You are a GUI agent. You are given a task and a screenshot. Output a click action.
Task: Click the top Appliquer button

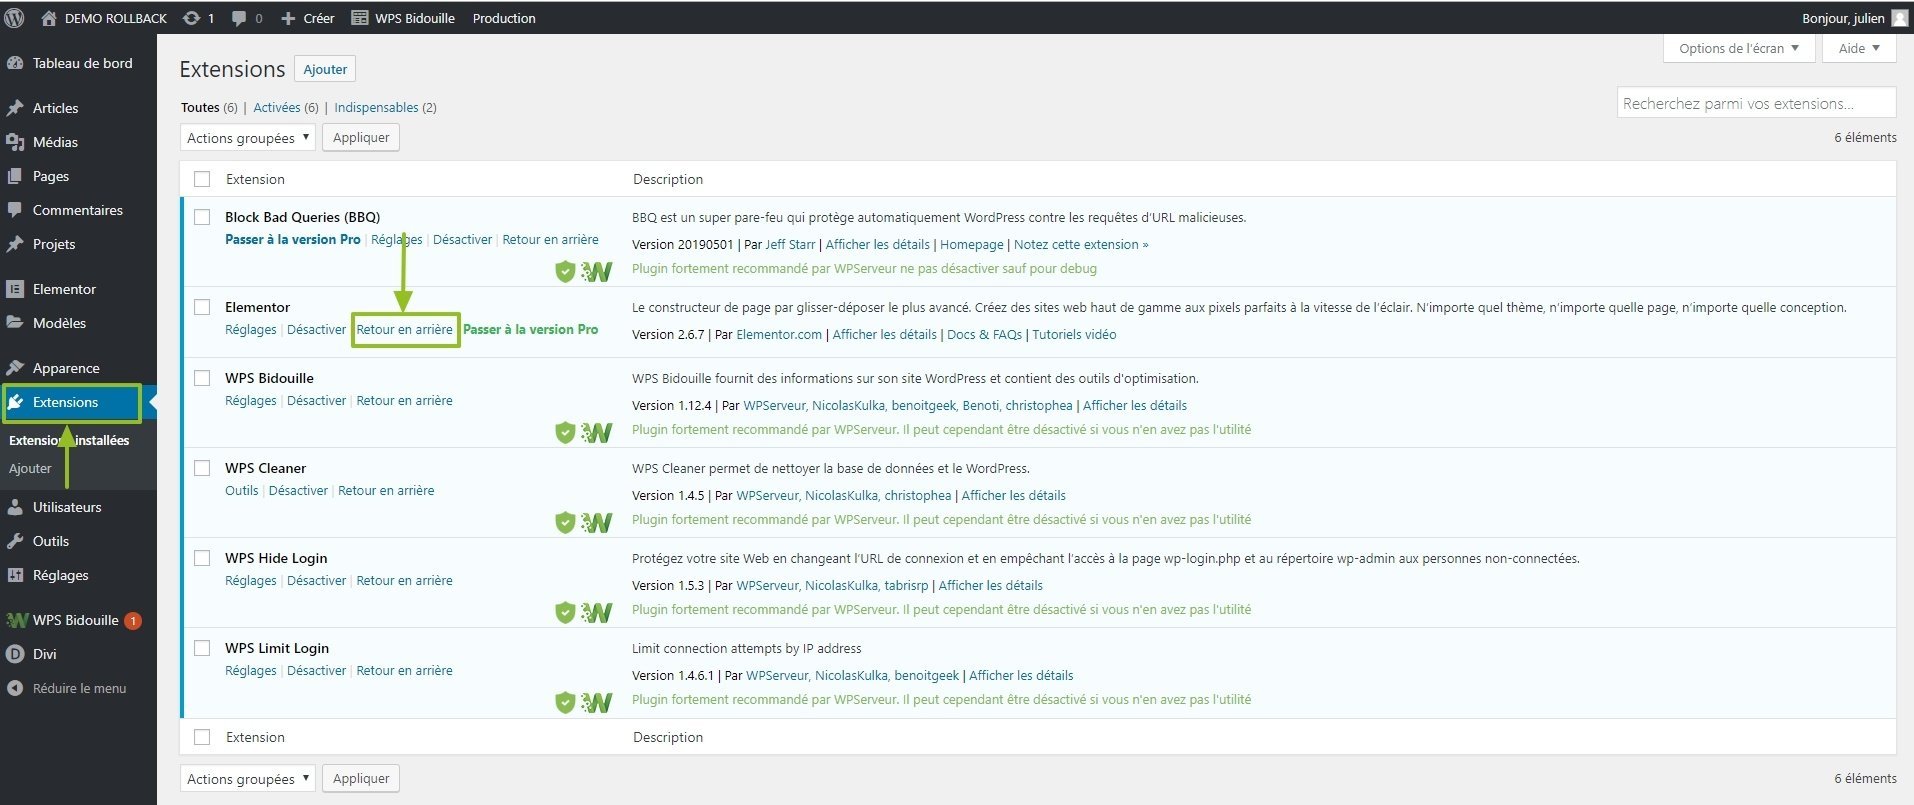pyautogui.click(x=361, y=138)
